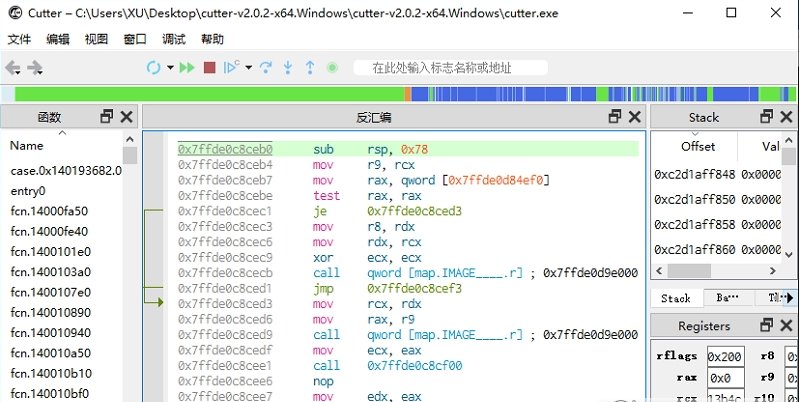Image resolution: width=800 pixels, height=402 pixels.
Task: Click the nop instruction at 0x7ffde0c8cee6
Action: coord(323,382)
